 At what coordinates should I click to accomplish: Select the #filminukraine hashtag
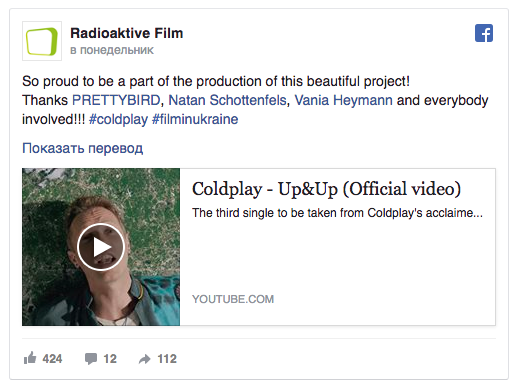195,119
